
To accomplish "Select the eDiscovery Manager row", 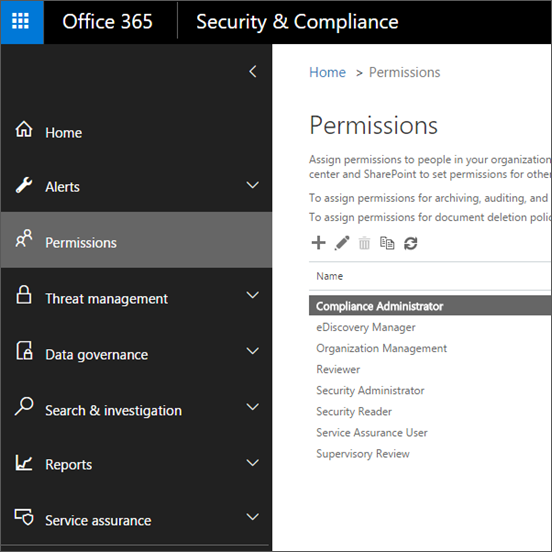I will [x=430, y=327].
